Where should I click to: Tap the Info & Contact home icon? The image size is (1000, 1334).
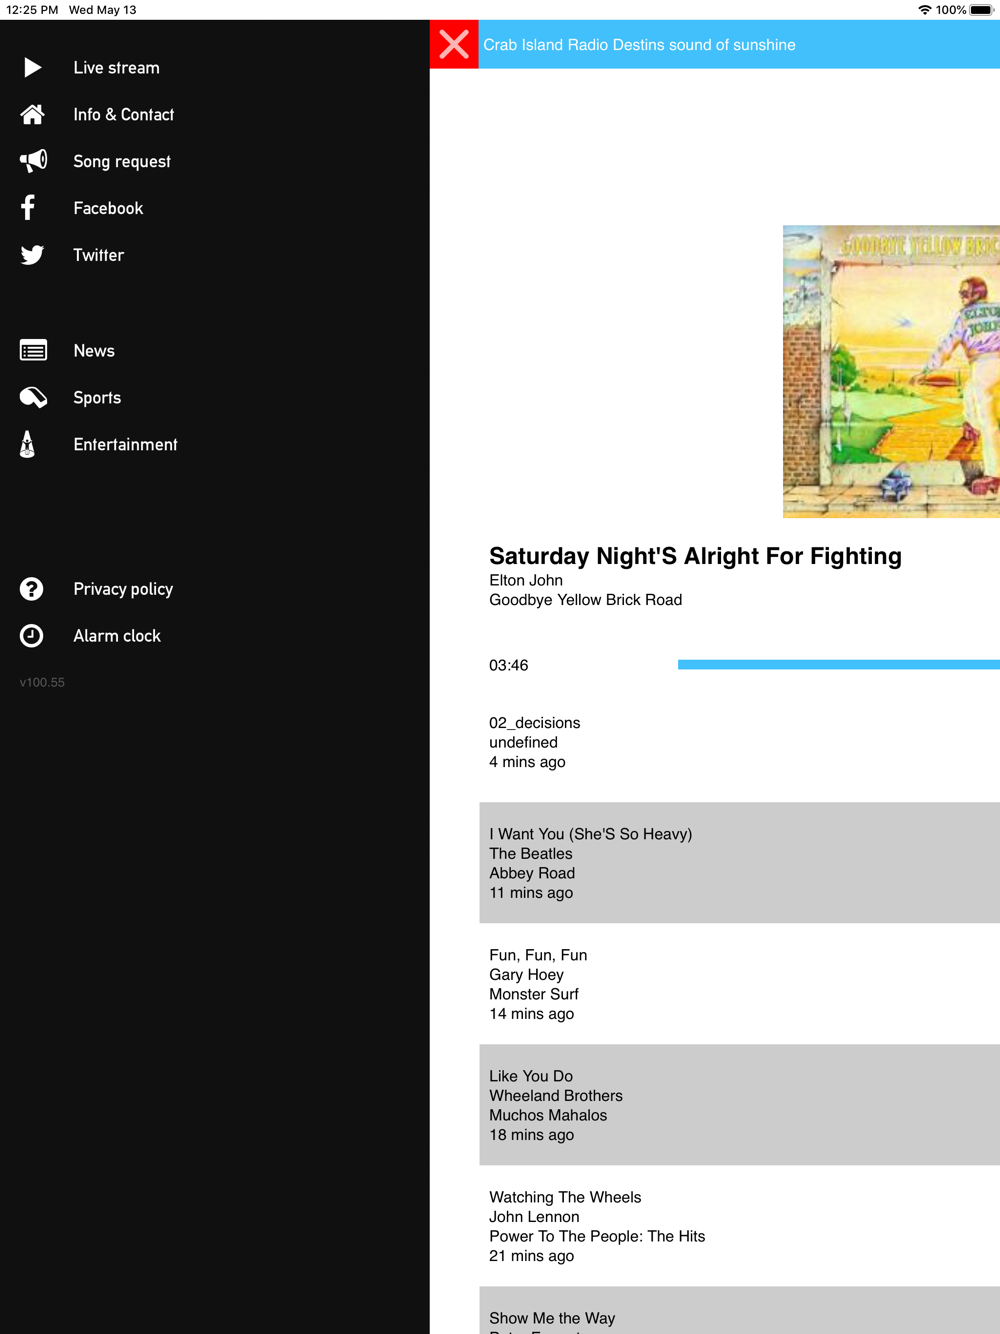tap(32, 115)
